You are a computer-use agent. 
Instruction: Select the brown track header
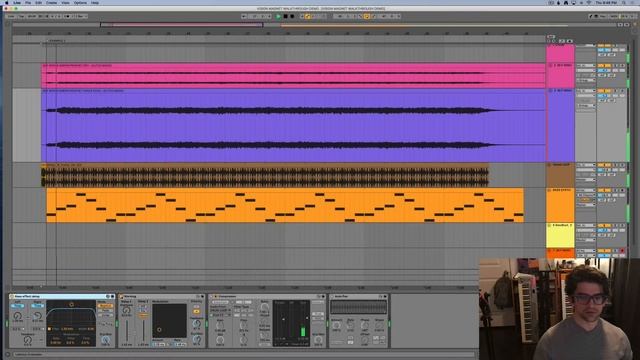[560, 175]
